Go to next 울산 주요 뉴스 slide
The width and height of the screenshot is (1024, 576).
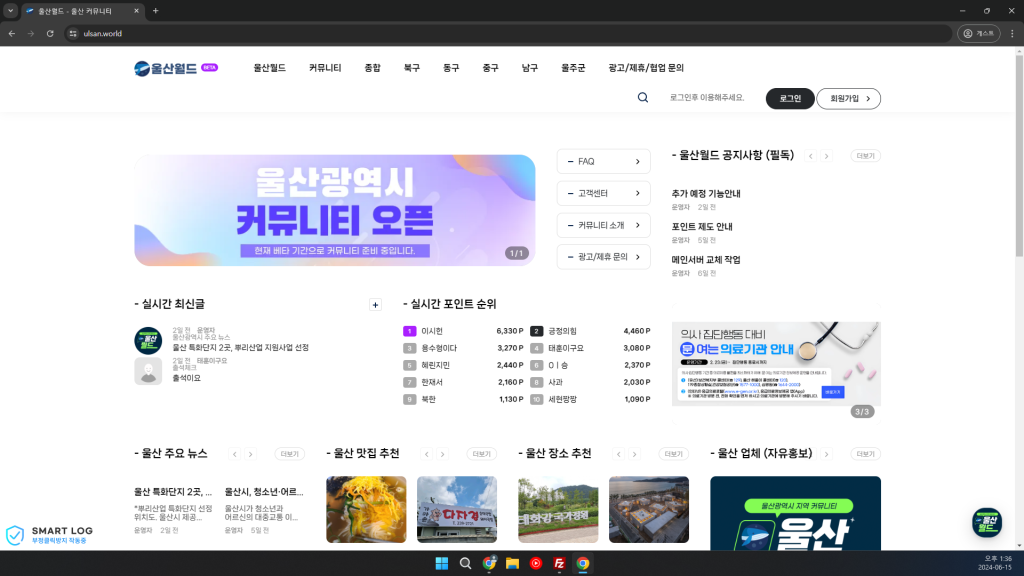tap(250, 454)
